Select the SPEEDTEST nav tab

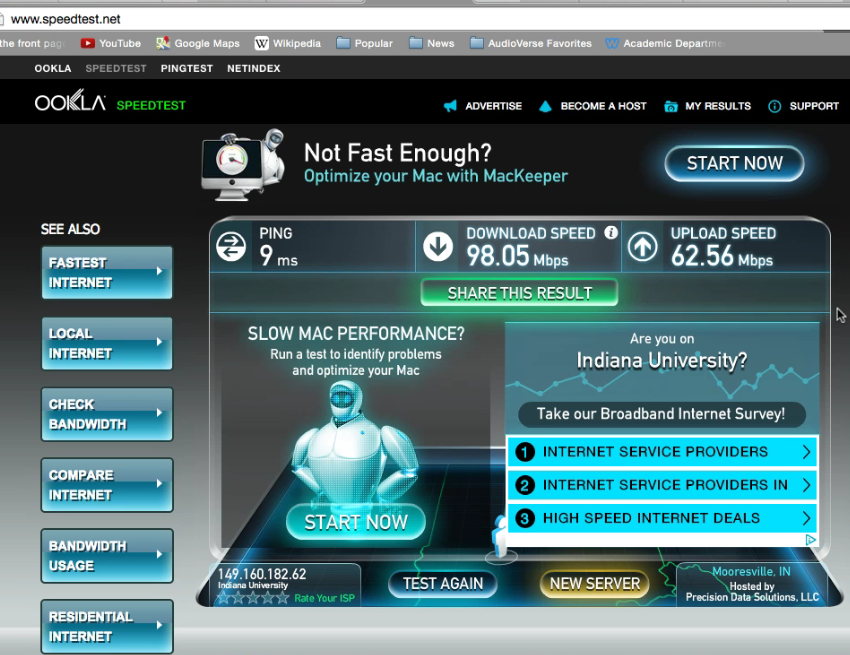[x=116, y=68]
